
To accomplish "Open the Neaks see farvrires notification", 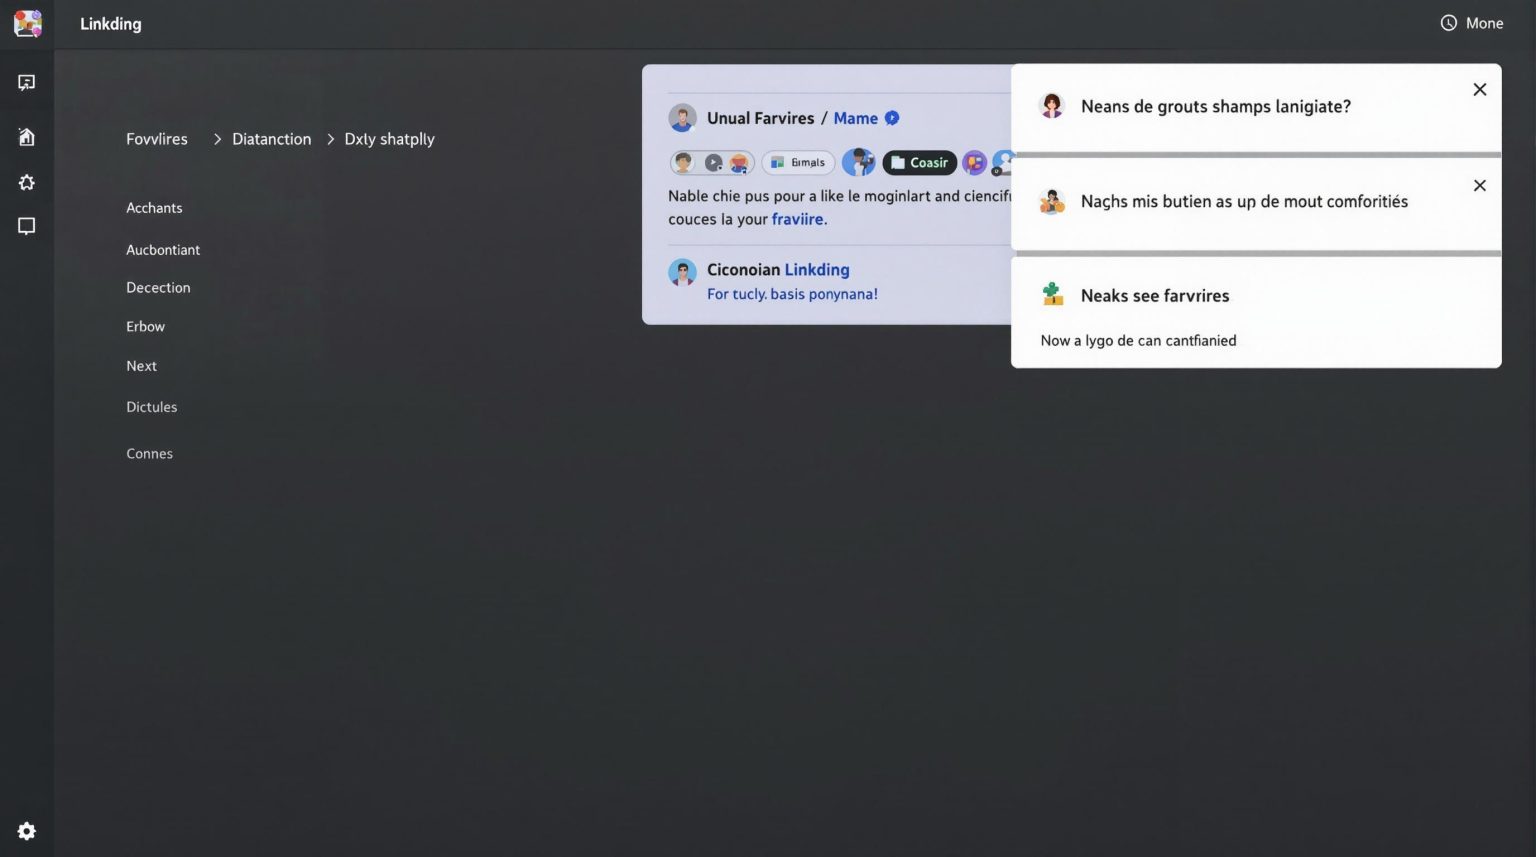I will (1154, 296).
